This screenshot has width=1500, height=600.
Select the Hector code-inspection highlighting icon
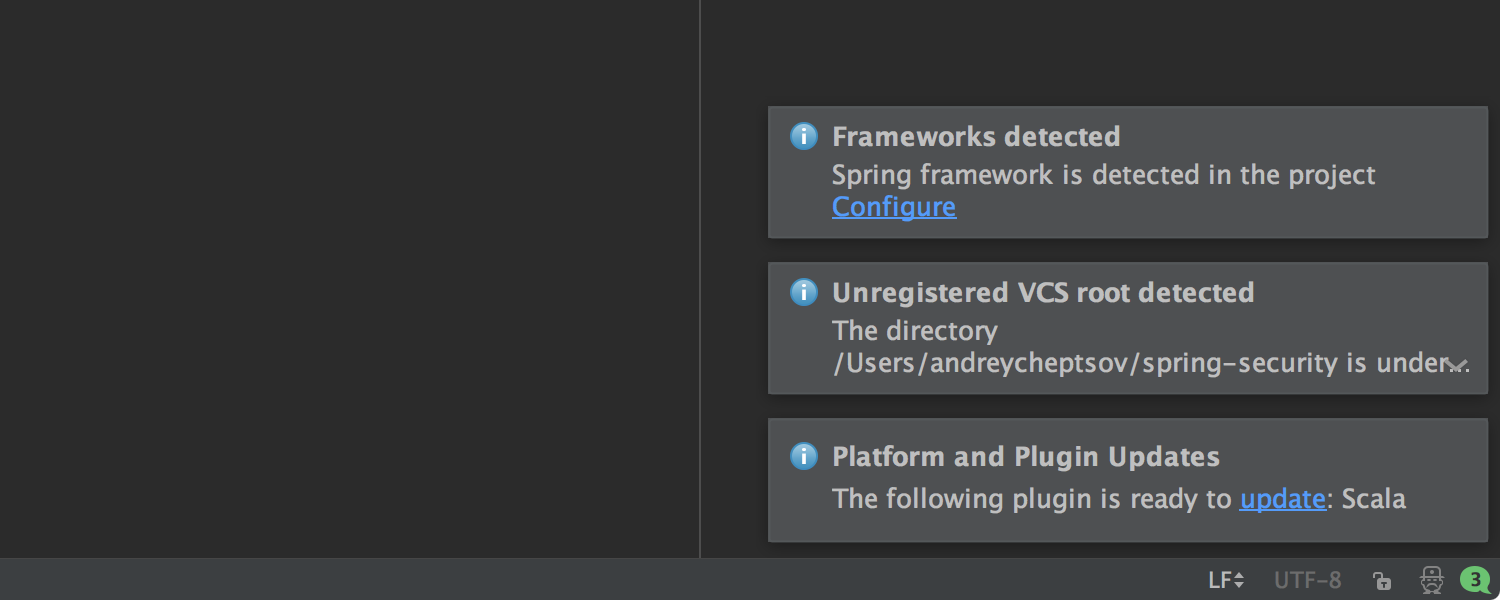(x=1430, y=580)
